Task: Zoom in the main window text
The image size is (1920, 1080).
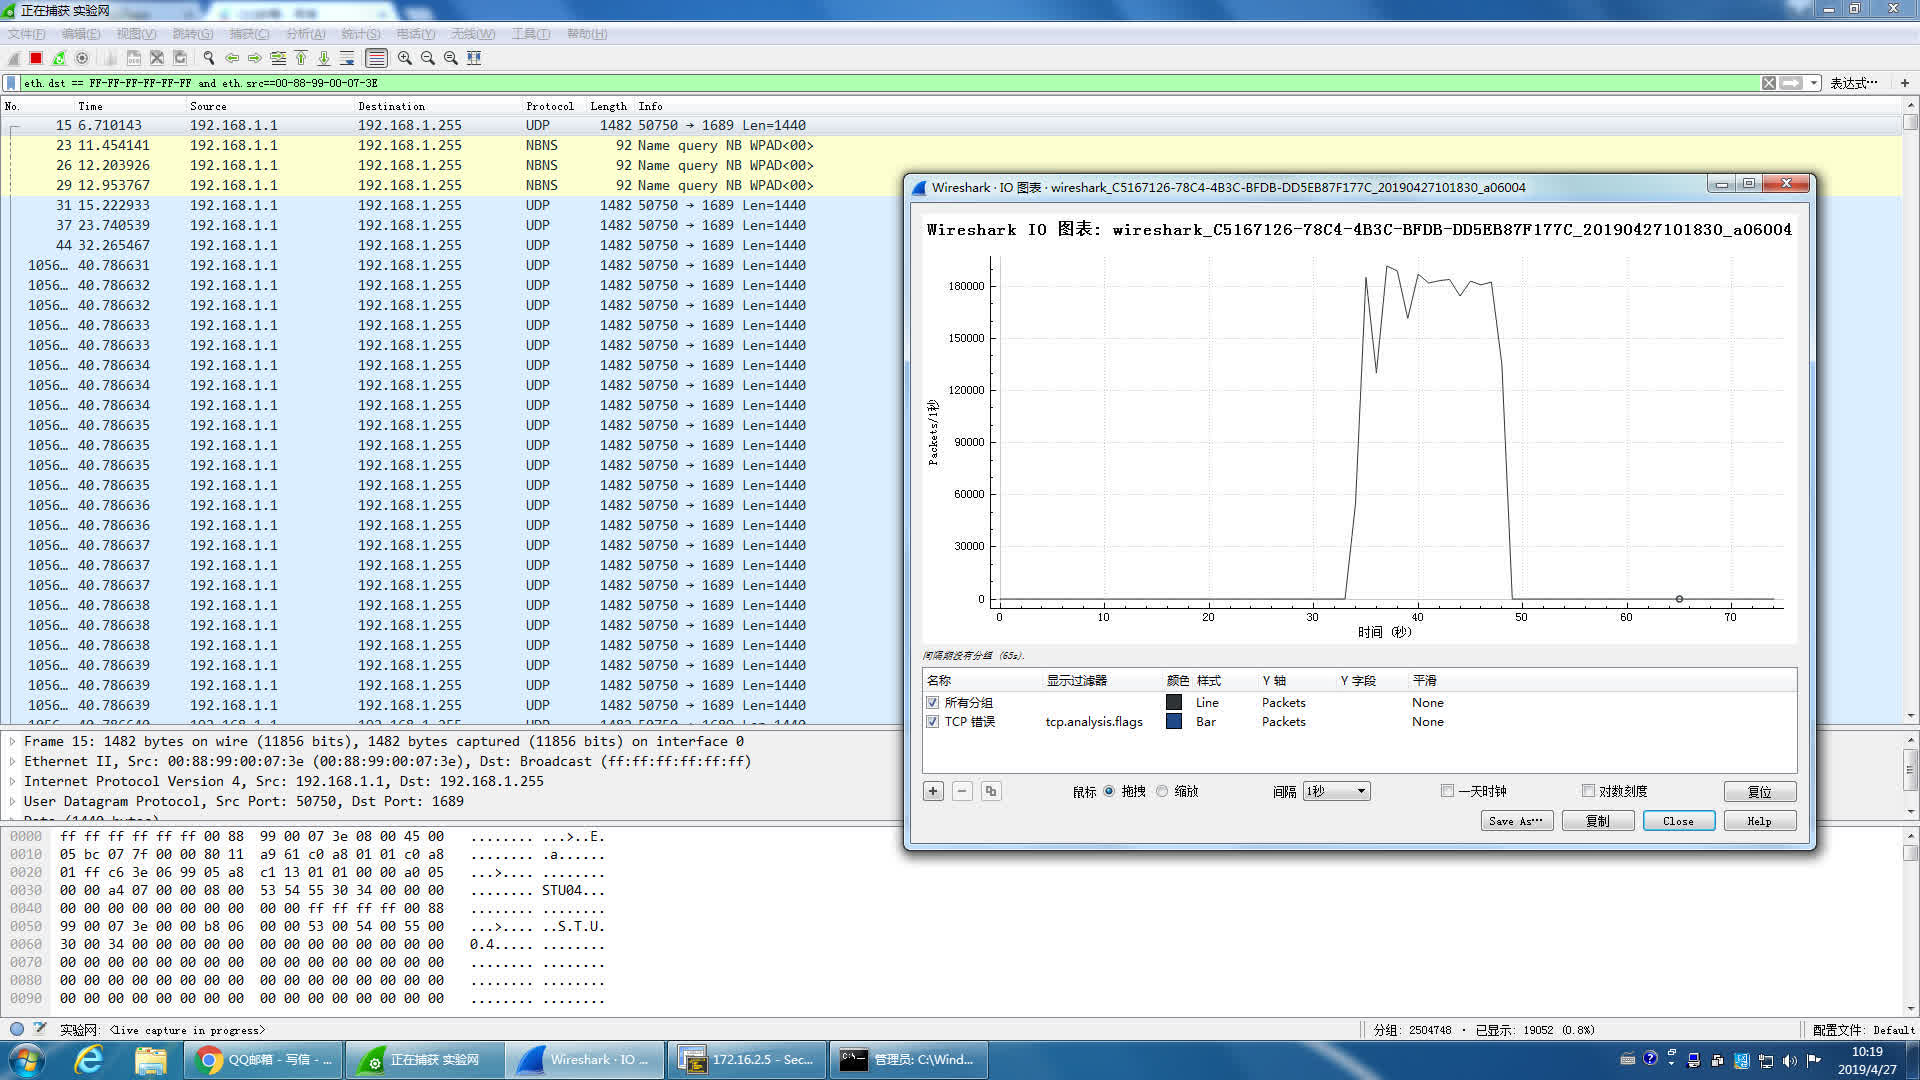Action: click(x=404, y=58)
